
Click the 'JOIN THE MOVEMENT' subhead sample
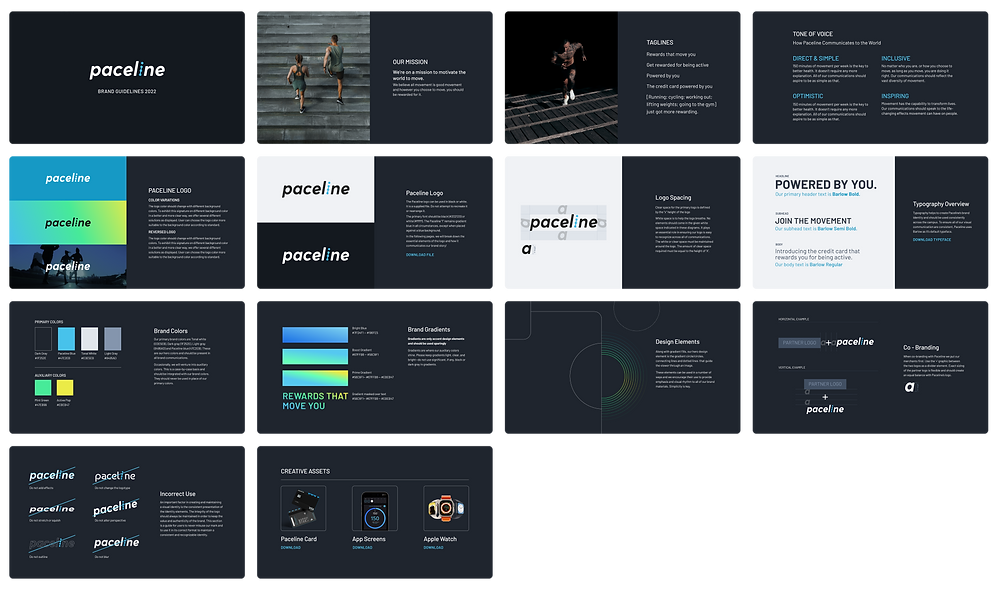(813, 221)
